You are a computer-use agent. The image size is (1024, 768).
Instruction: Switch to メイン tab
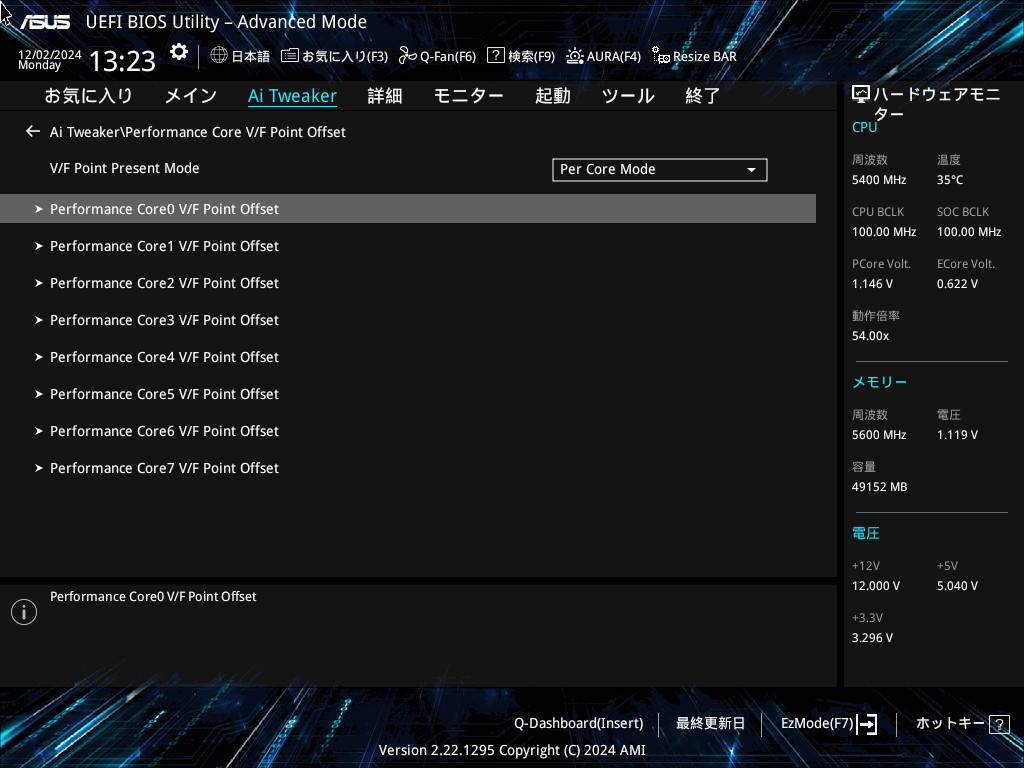click(x=191, y=95)
